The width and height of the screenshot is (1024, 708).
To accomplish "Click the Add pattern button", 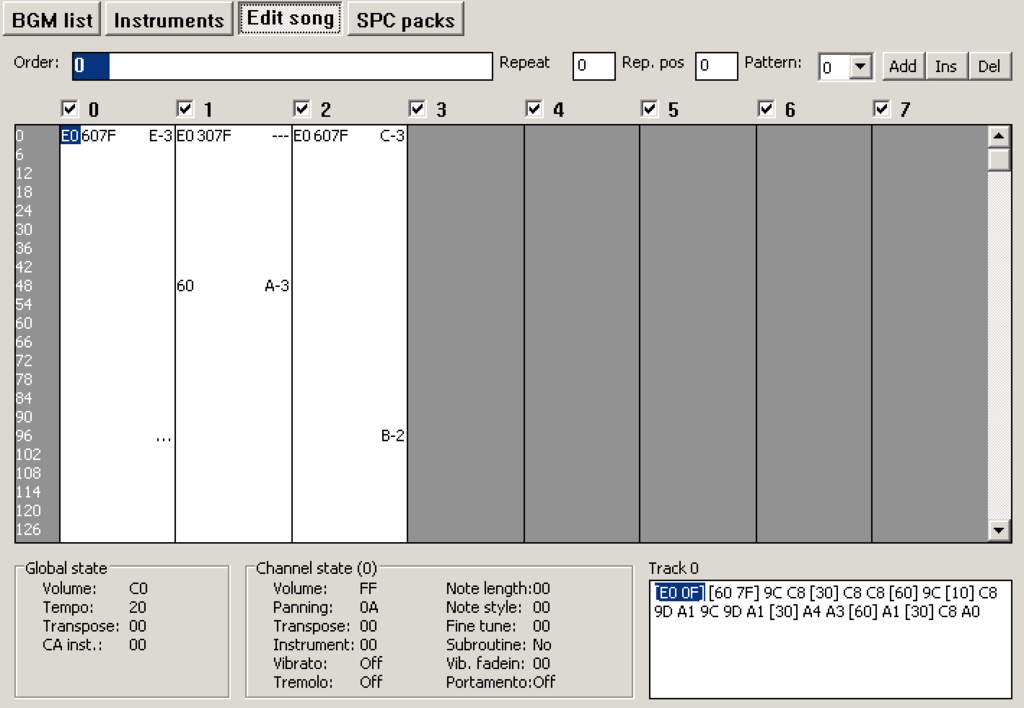I will point(903,66).
